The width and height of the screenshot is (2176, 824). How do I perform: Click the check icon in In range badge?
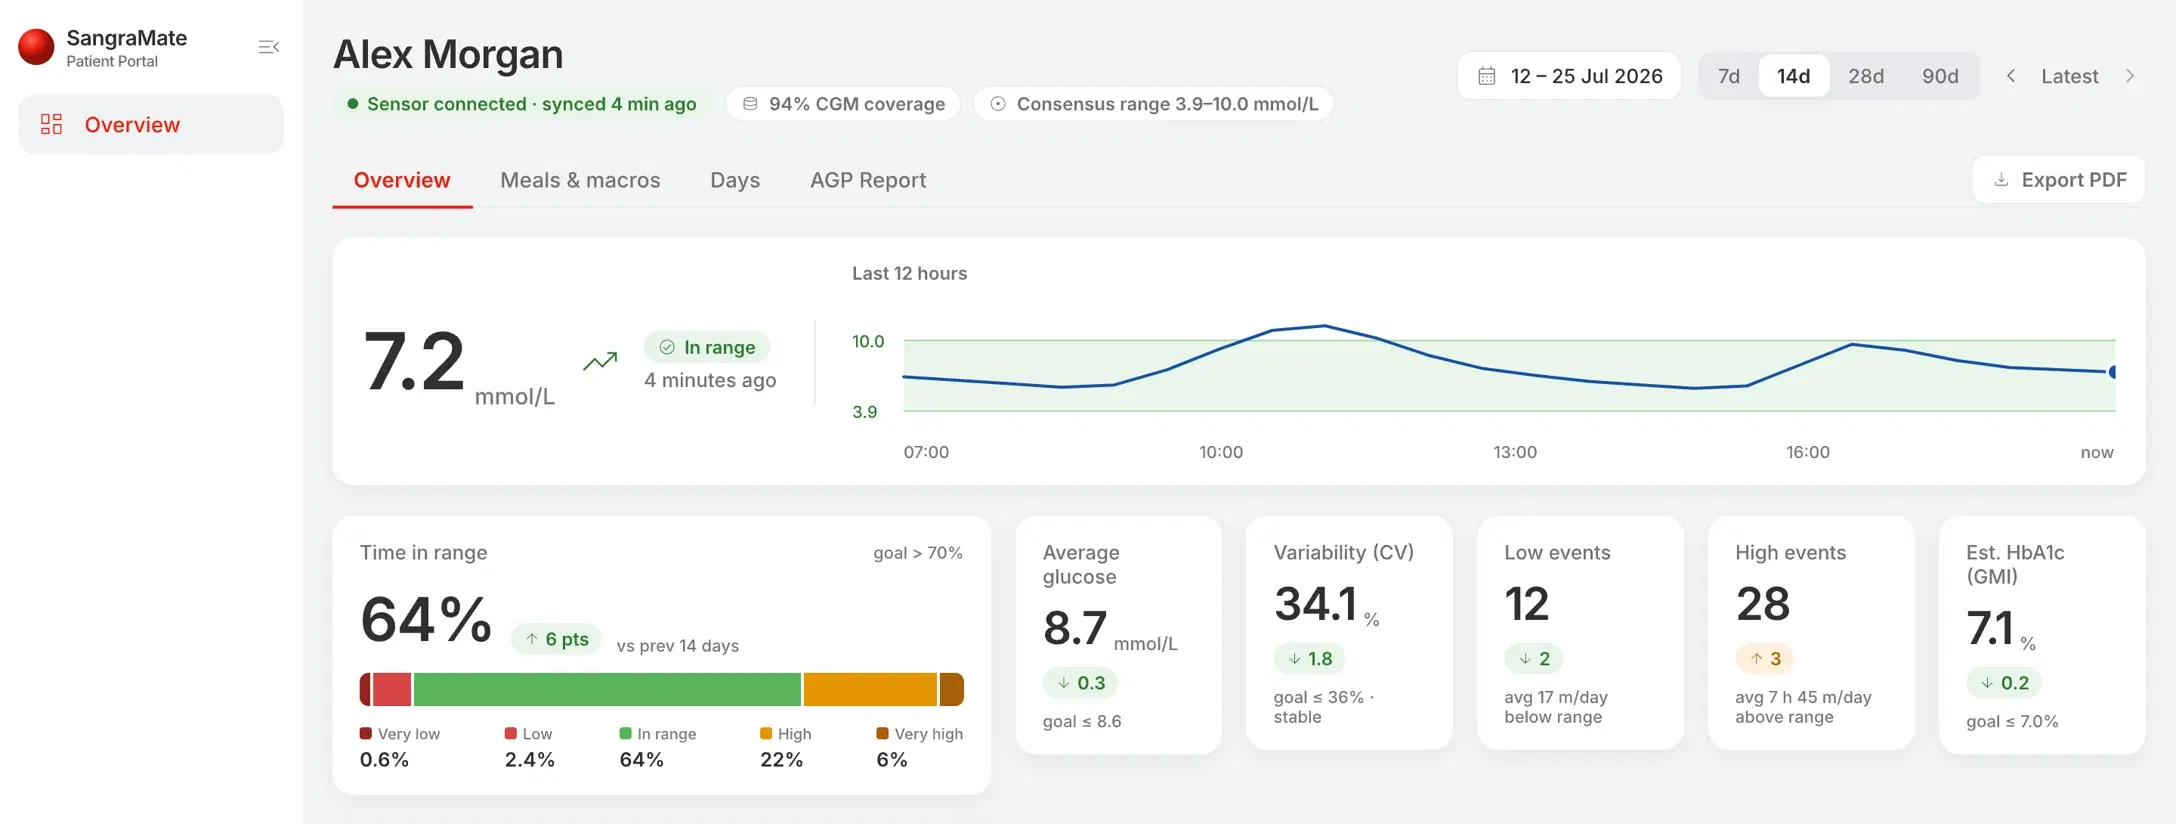tap(667, 347)
